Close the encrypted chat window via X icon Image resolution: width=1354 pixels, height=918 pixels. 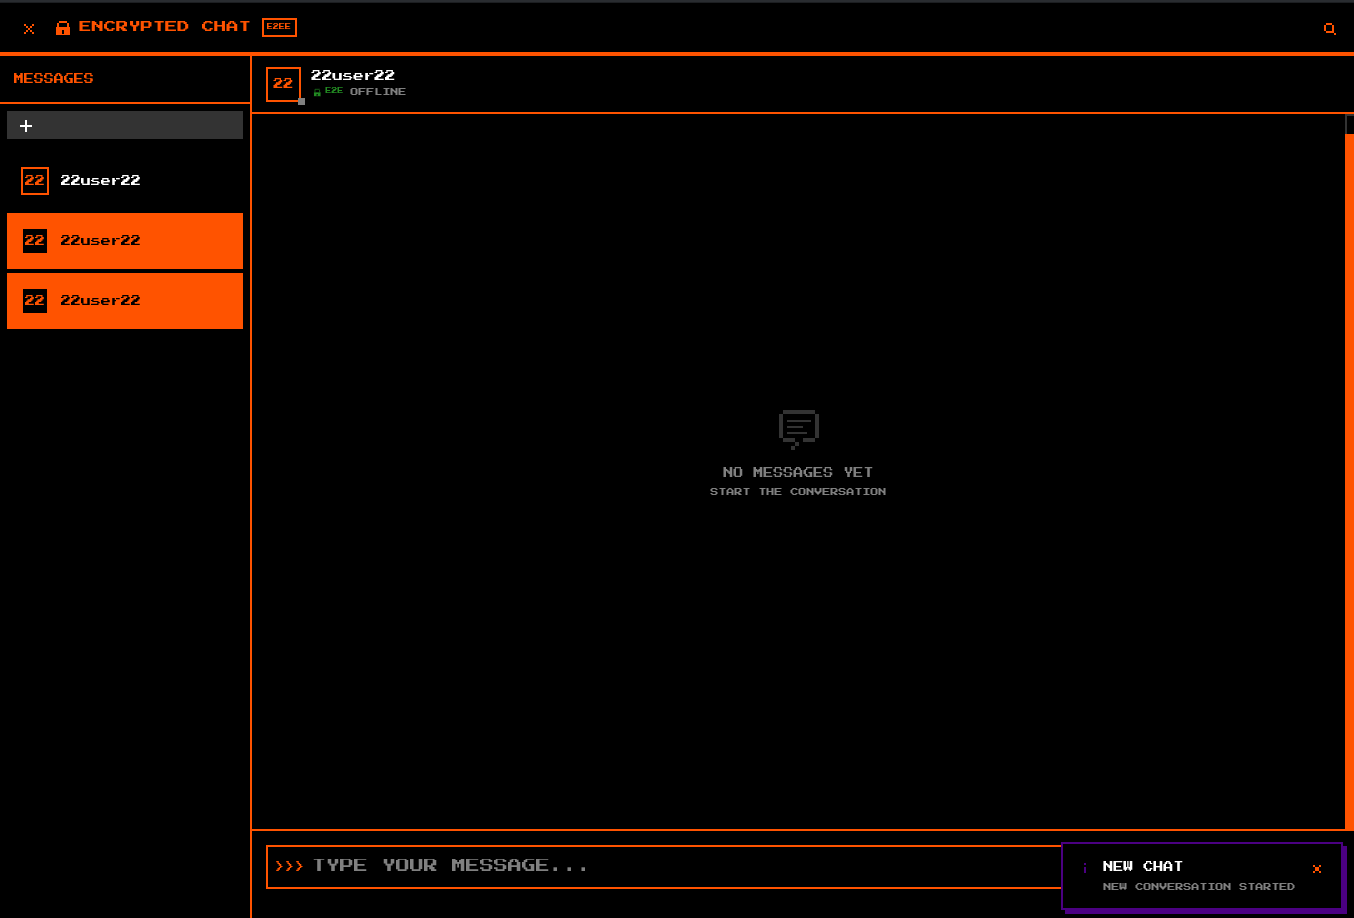(29, 29)
